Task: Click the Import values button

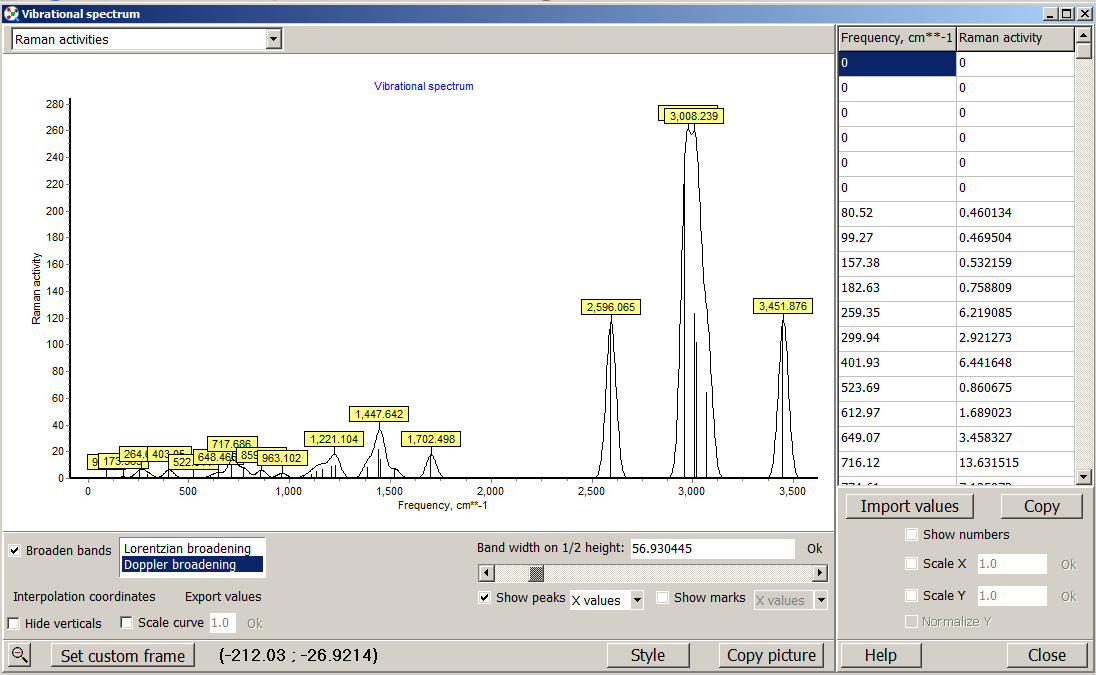Action: pos(909,506)
